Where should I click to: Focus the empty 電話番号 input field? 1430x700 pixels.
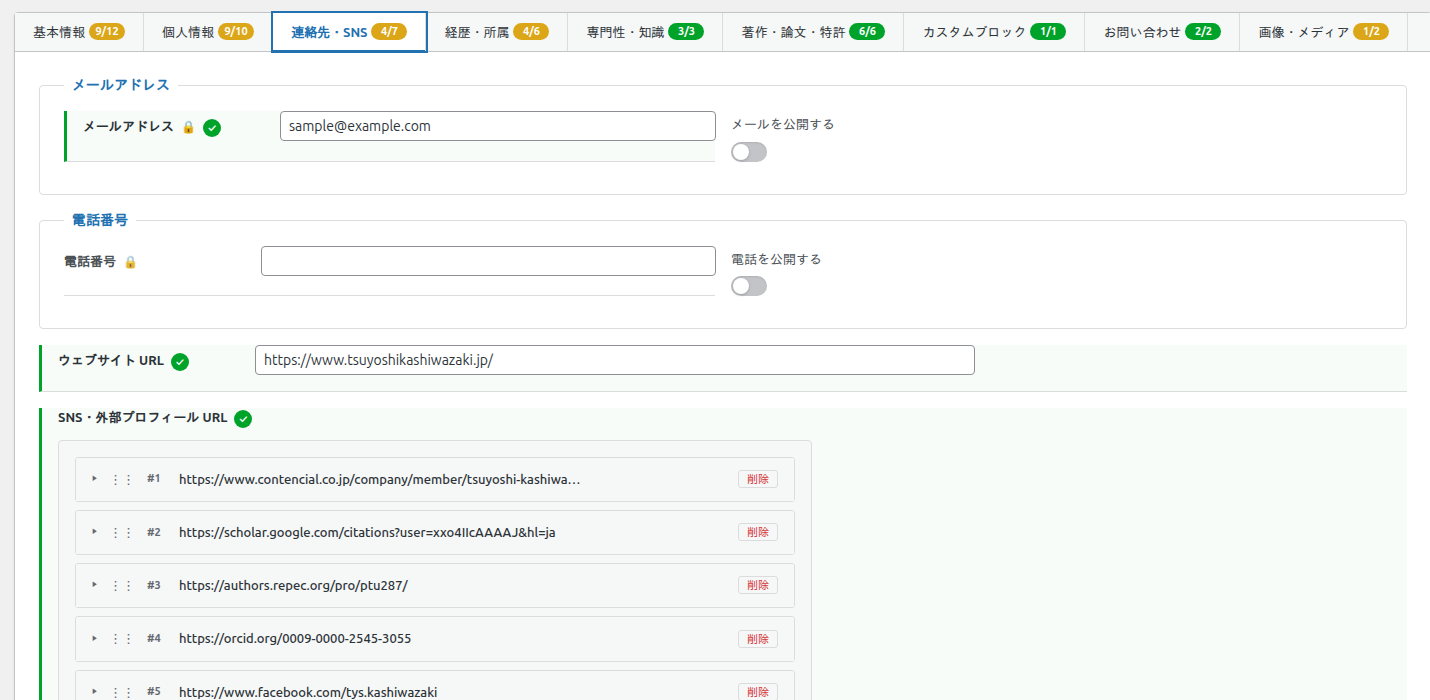coord(488,261)
